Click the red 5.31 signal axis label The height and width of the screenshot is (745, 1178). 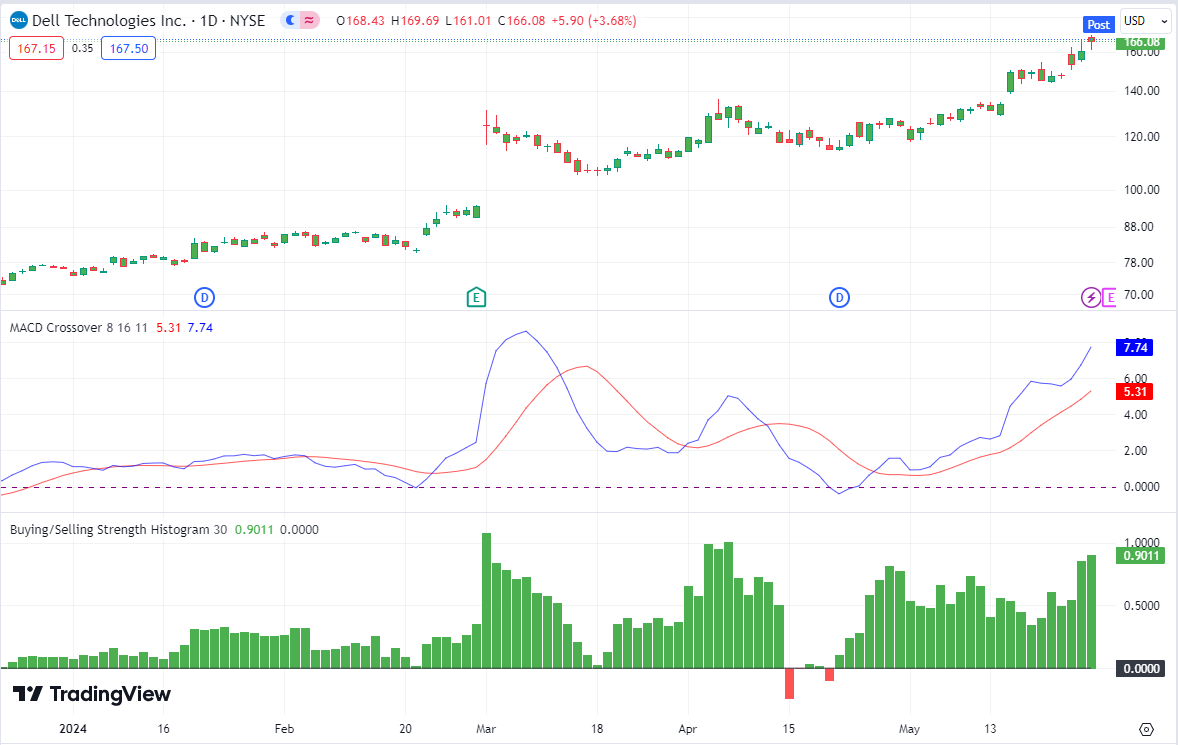1134,391
